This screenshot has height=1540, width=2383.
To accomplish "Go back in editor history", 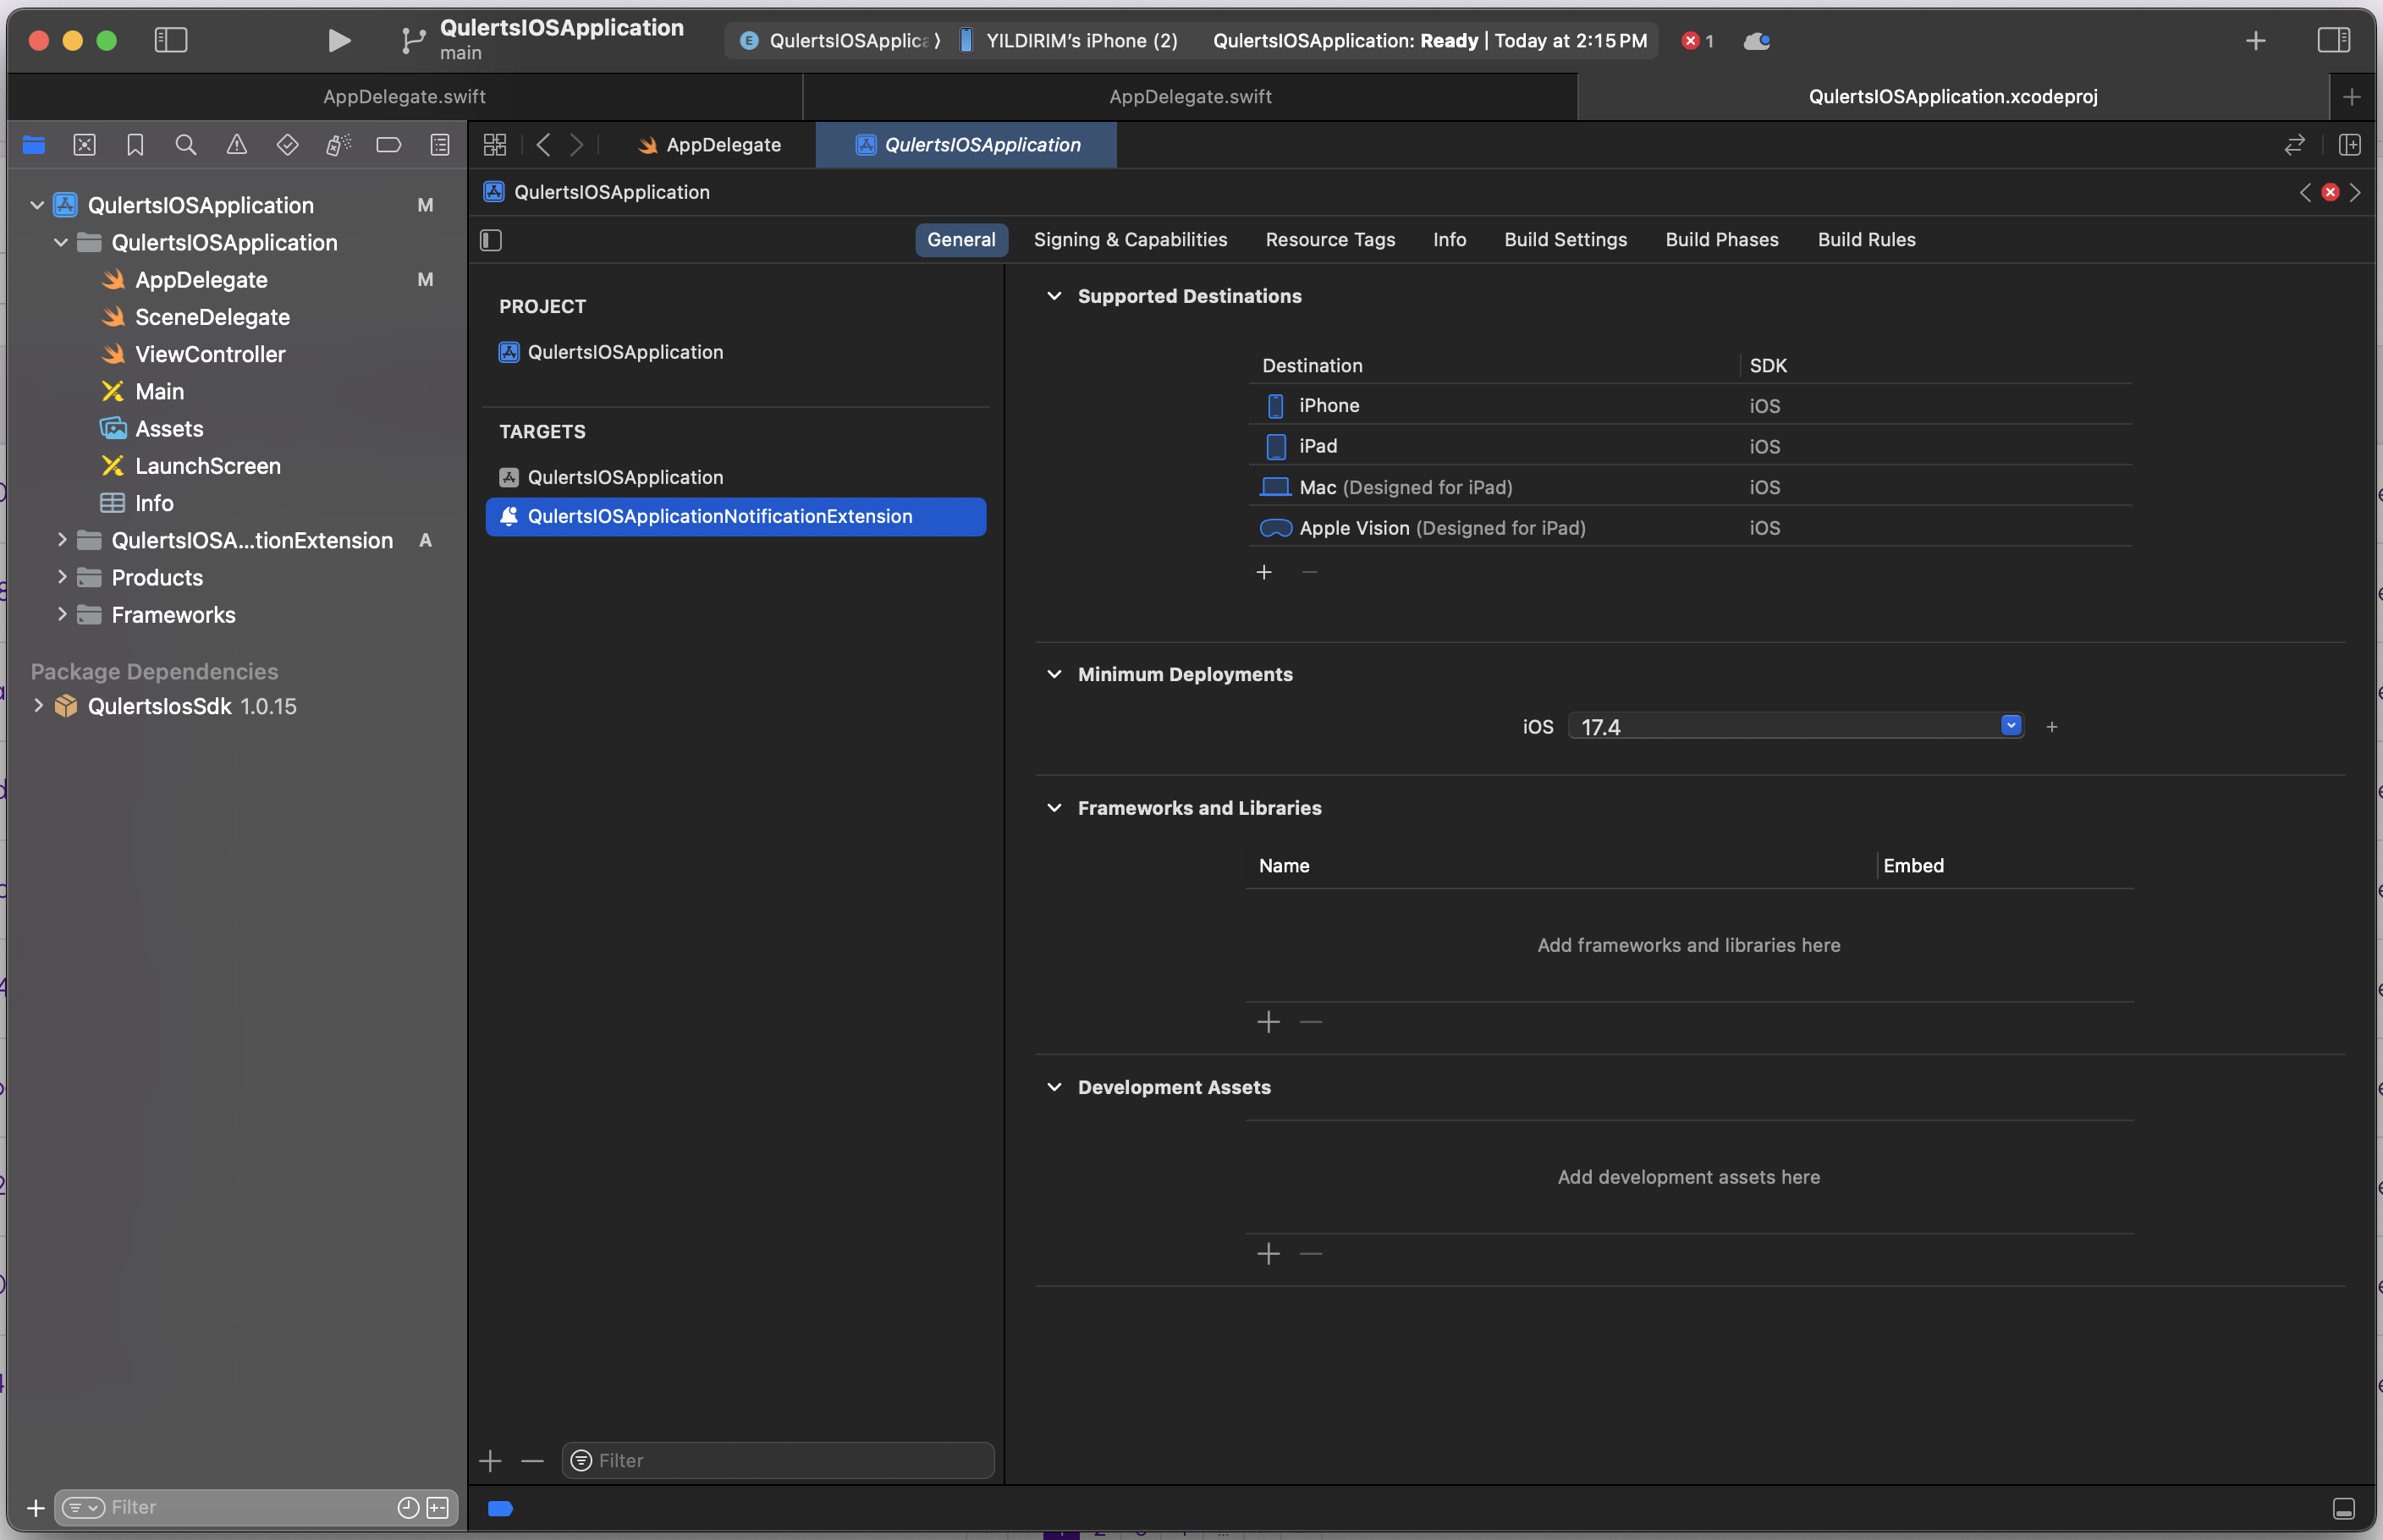I will point(544,145).
